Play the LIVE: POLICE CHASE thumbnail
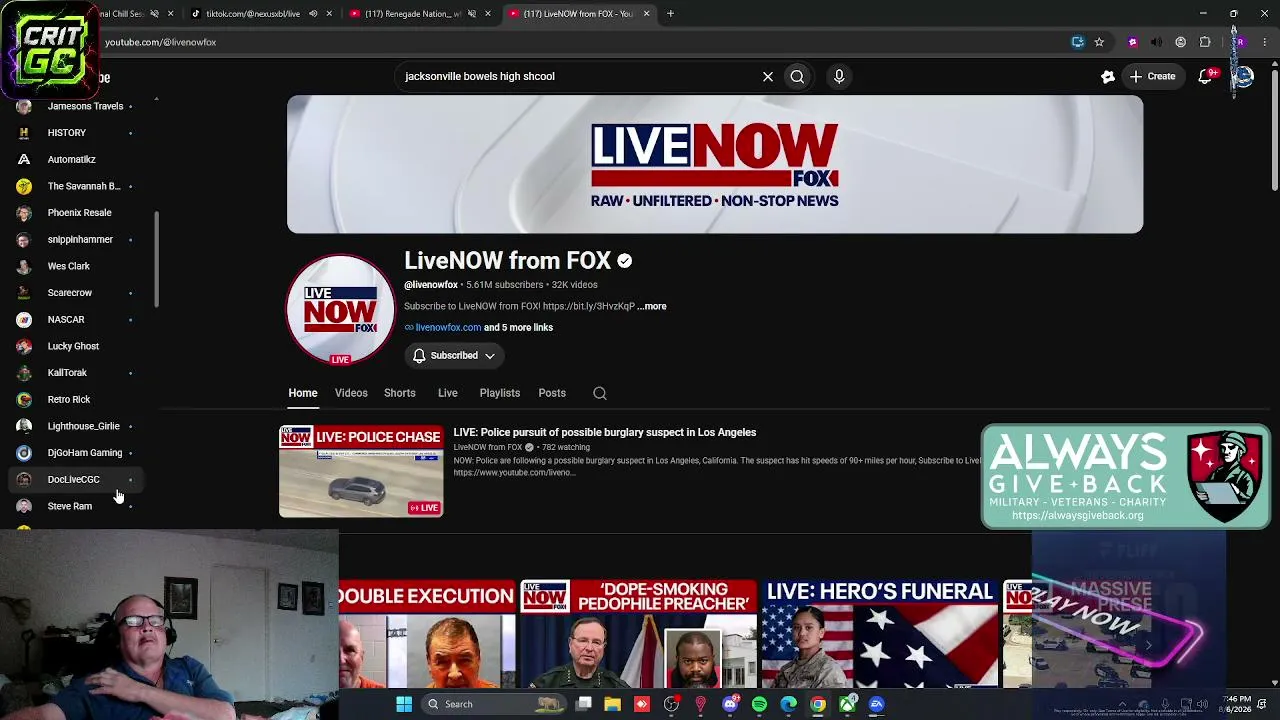 coord(361,471)
